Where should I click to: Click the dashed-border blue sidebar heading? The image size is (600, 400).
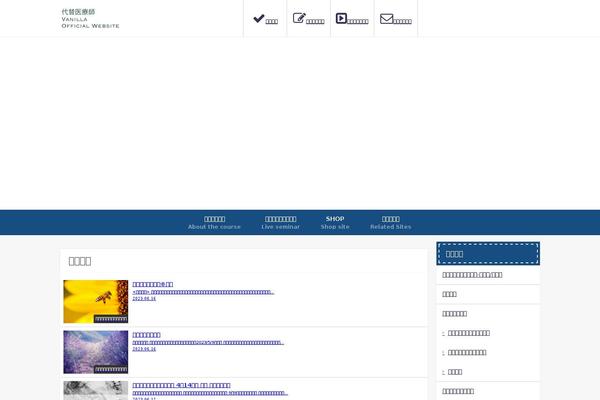click(x=488, y=253)
